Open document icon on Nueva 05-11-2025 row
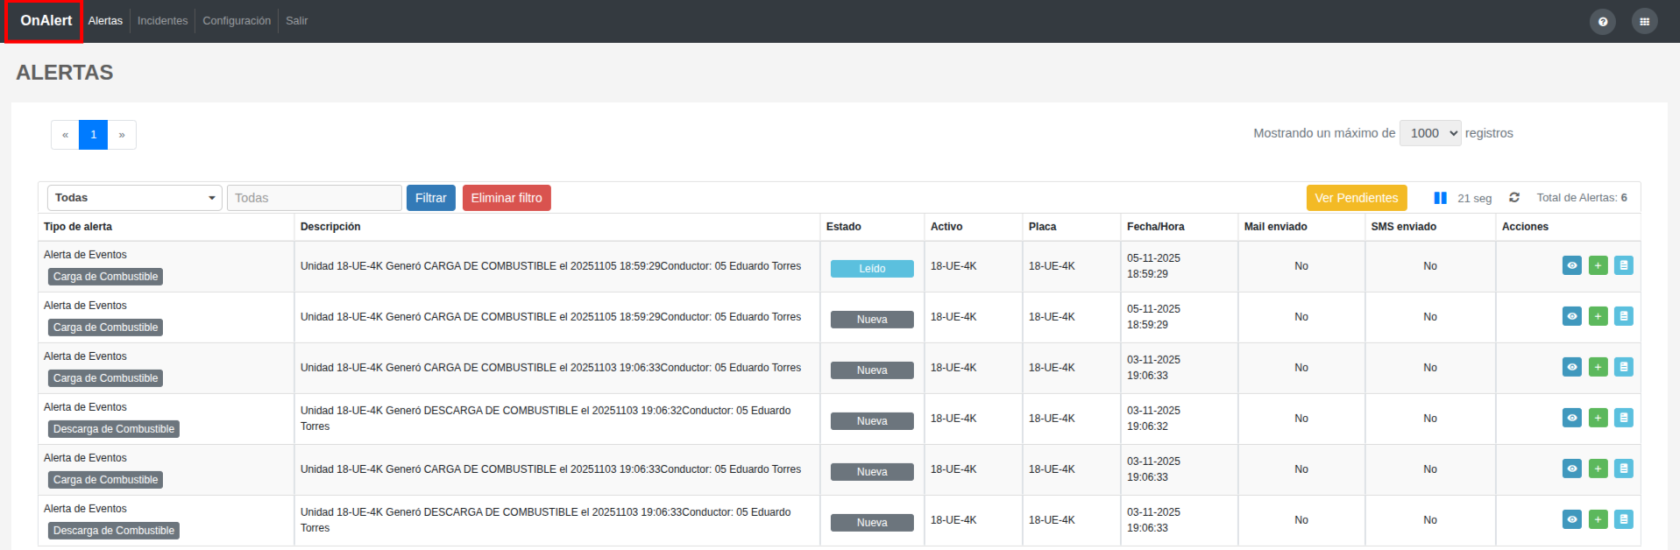 coord(1624,317)
